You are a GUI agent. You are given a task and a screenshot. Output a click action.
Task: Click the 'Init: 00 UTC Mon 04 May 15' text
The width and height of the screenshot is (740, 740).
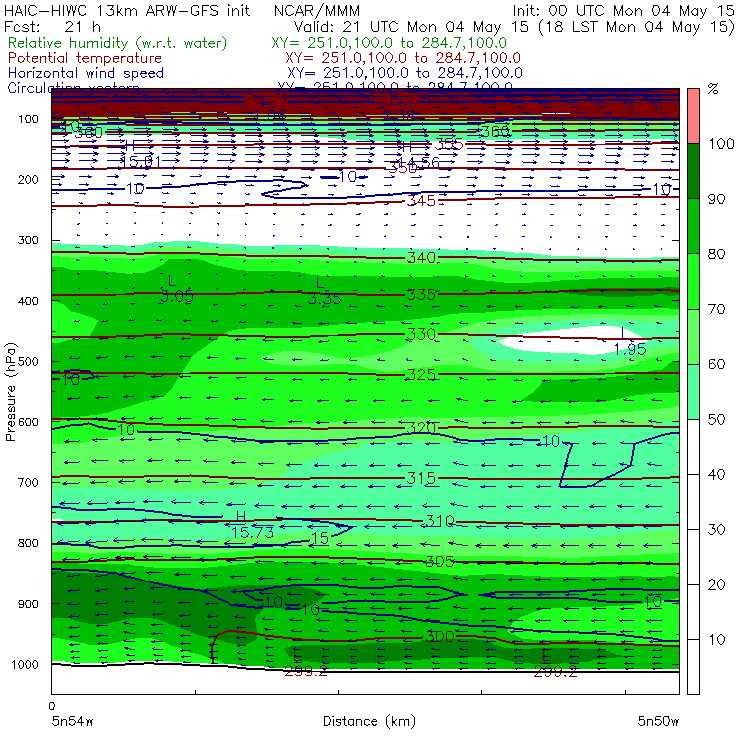point(623,10)
